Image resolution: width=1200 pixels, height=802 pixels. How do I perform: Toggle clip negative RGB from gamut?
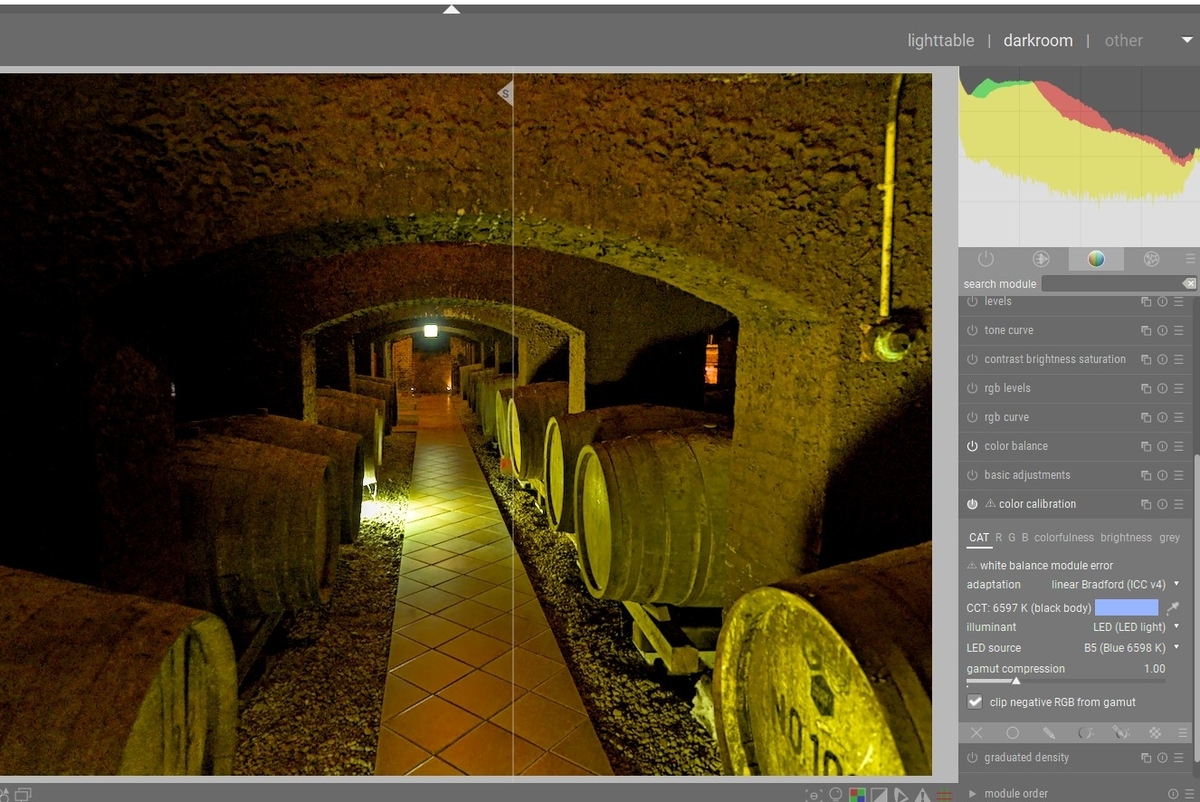tap(975, 702)
